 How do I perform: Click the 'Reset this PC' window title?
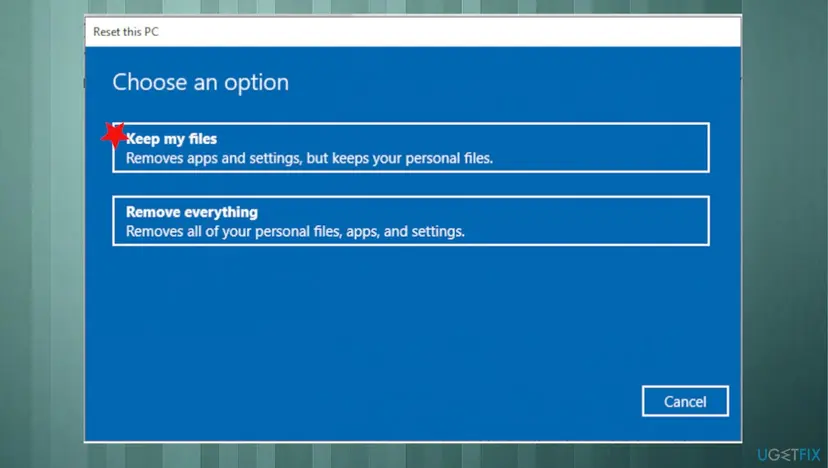pos(126,32)
